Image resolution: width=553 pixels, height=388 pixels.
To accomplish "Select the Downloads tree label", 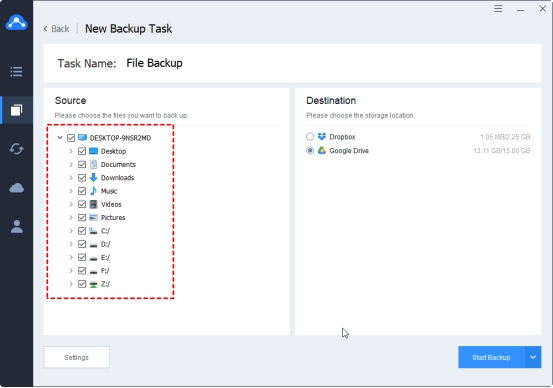I will (x=117, y=178).
